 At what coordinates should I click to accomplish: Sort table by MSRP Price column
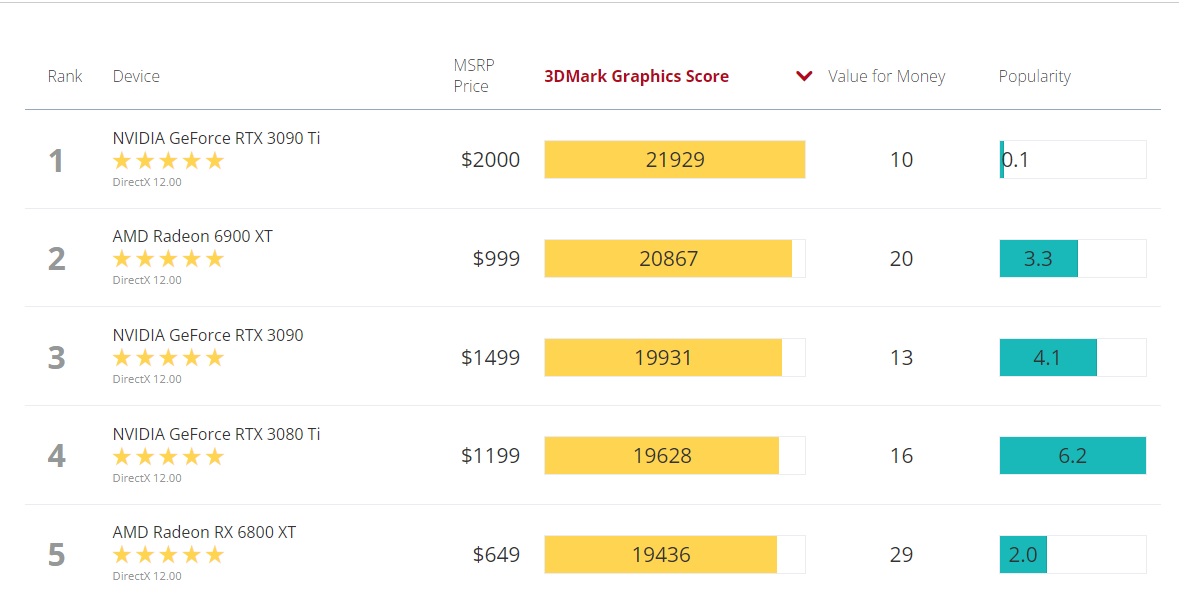pos(473,76)
